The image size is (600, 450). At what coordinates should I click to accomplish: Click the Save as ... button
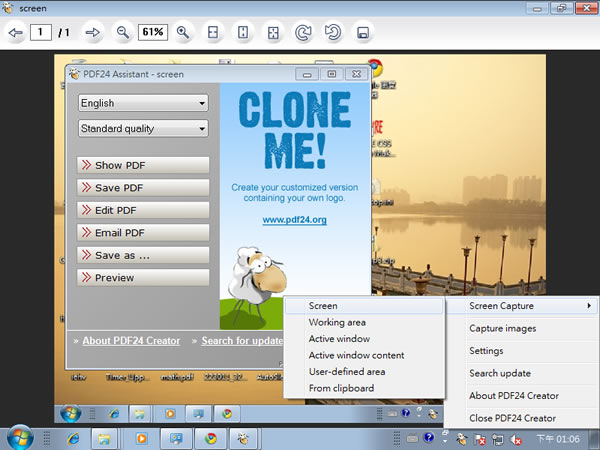[143, 255]
